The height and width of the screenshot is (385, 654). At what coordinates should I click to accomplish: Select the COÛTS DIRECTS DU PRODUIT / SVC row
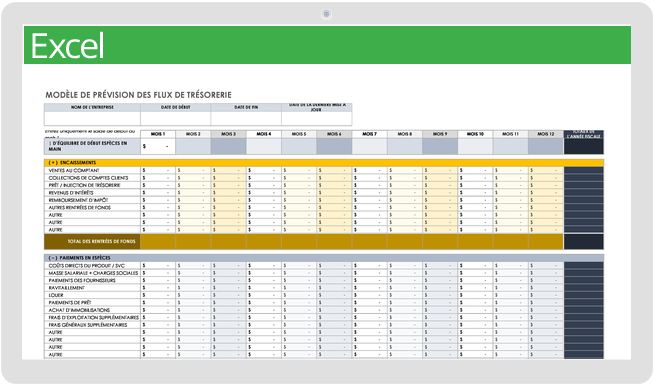click(92, 266)
